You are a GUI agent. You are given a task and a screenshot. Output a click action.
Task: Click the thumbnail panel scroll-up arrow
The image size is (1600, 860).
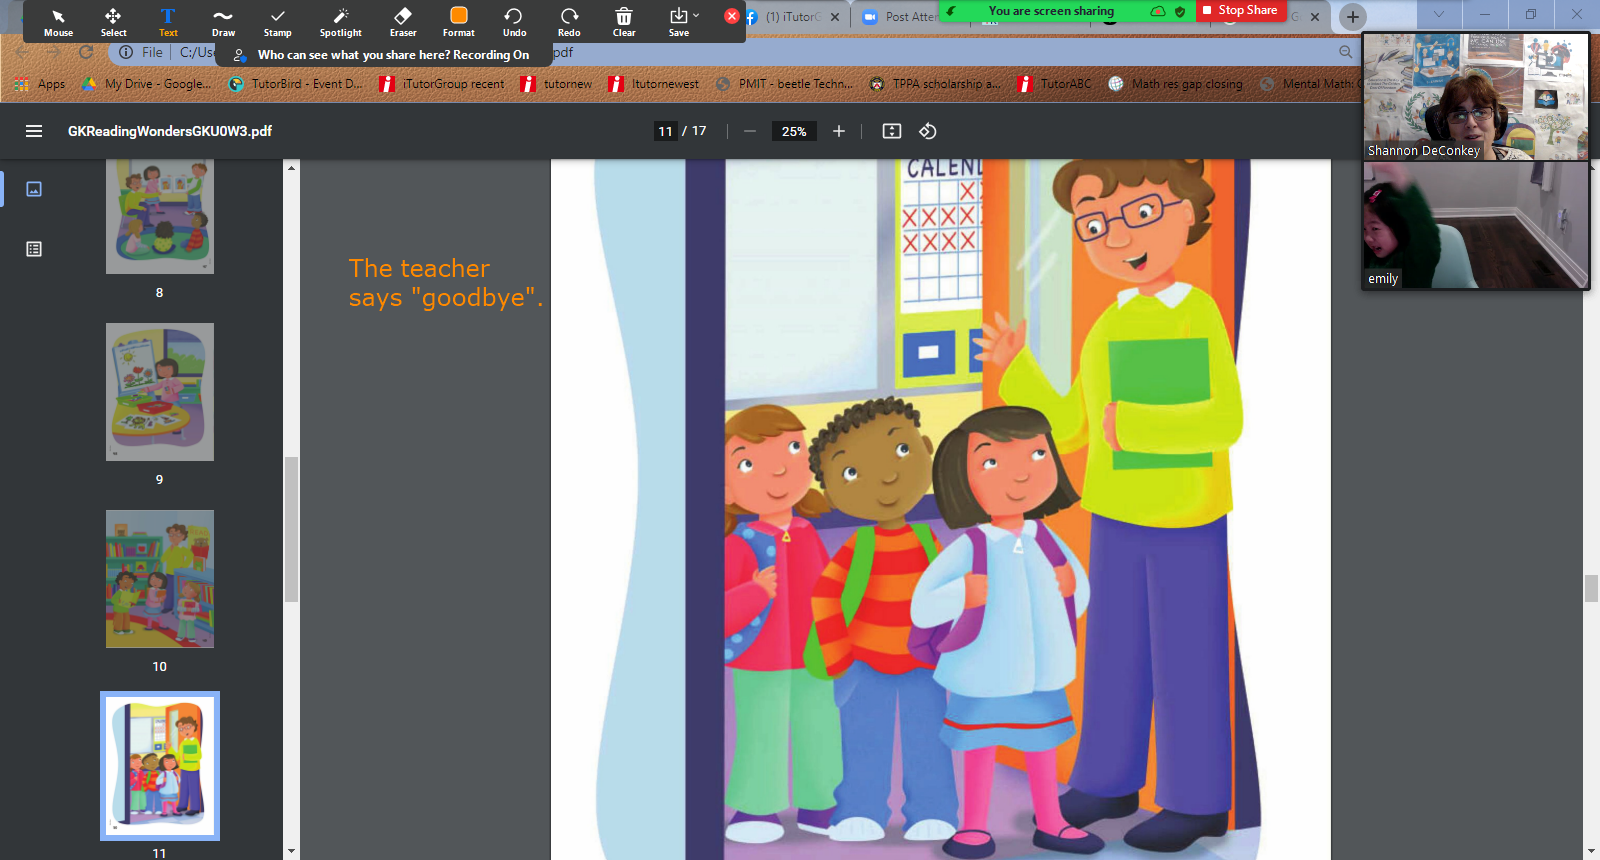(292, 167)
